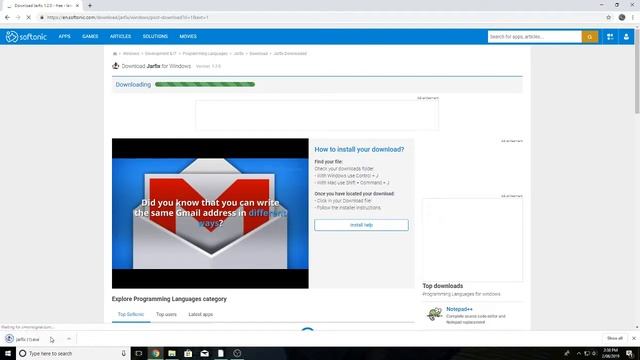
Task: Open the circular app icon on the taskbar
Action: click(237, 353)
